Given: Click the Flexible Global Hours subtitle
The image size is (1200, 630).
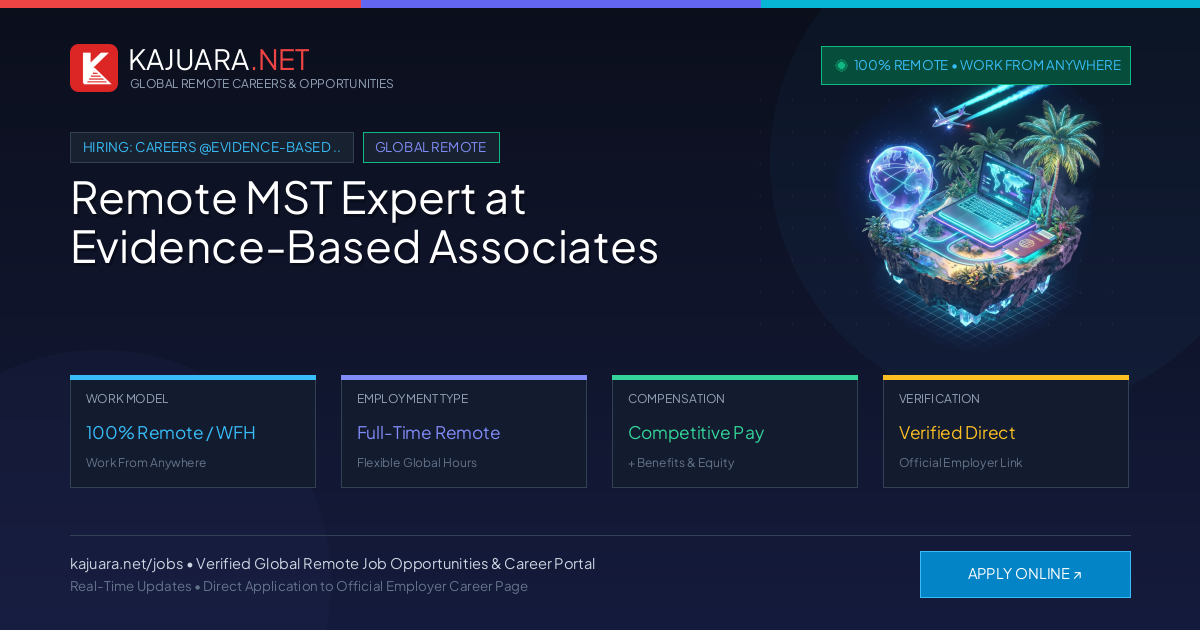Looking at the screenshot, I should coord(417,463).
